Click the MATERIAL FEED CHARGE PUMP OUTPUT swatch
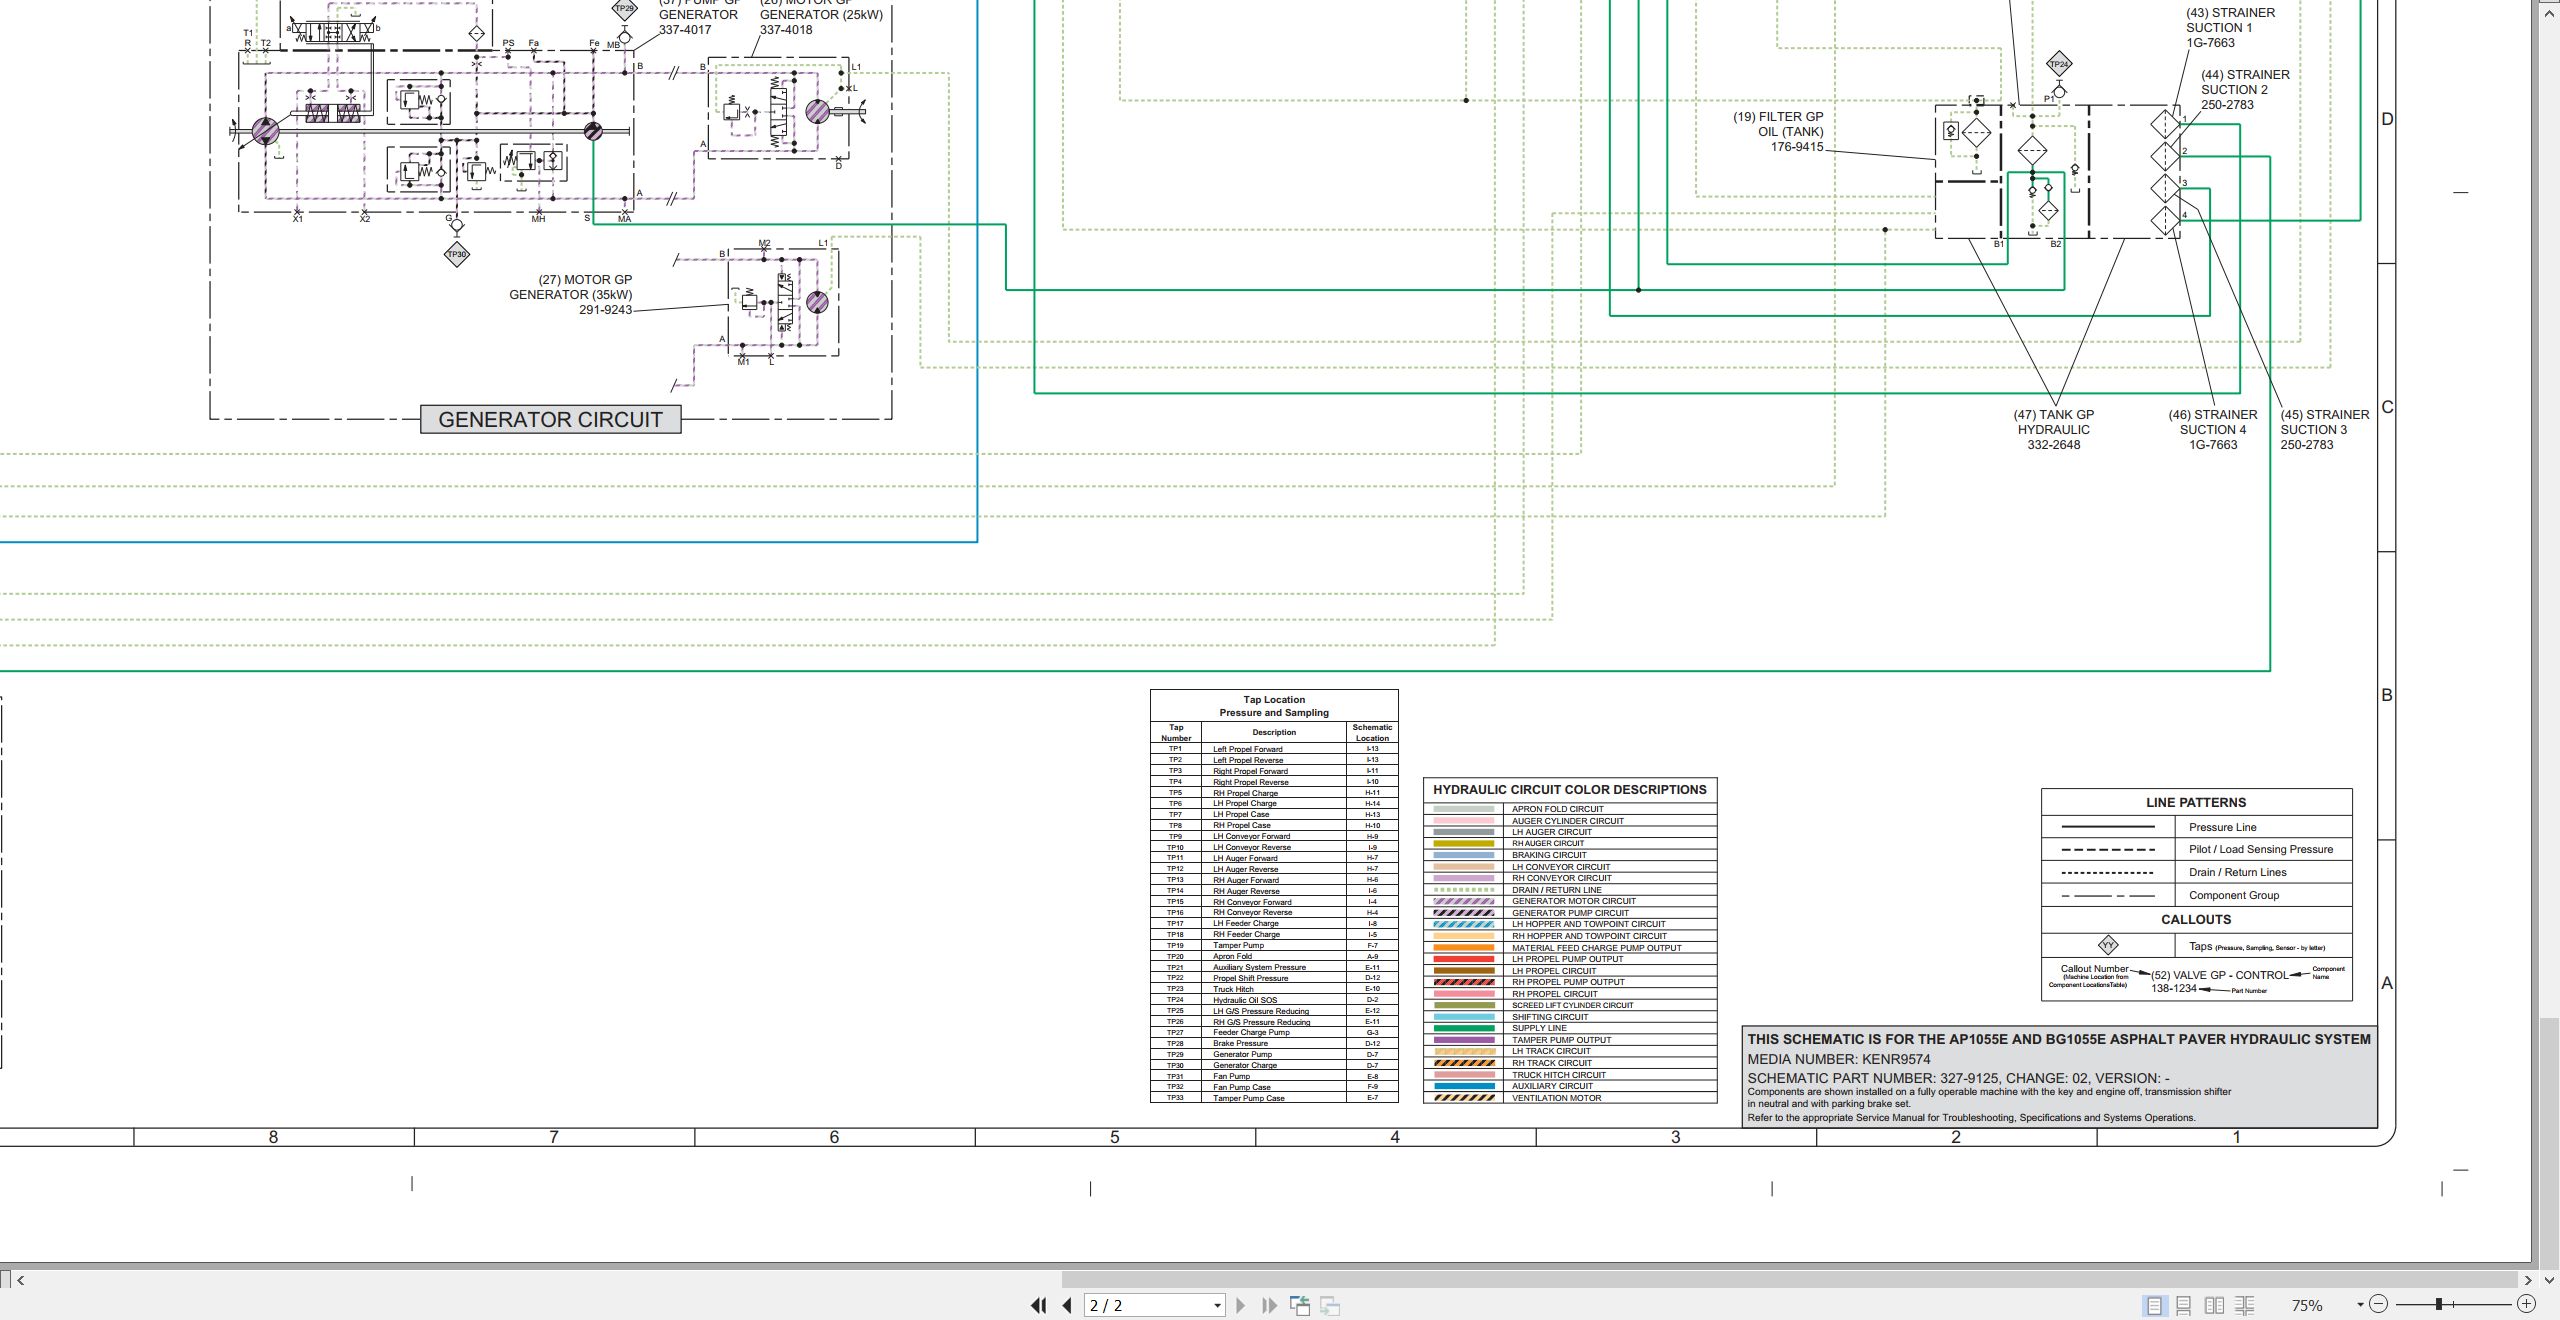The height and width of the screenshot is (1320, 2560). (x=1464, y=948)
